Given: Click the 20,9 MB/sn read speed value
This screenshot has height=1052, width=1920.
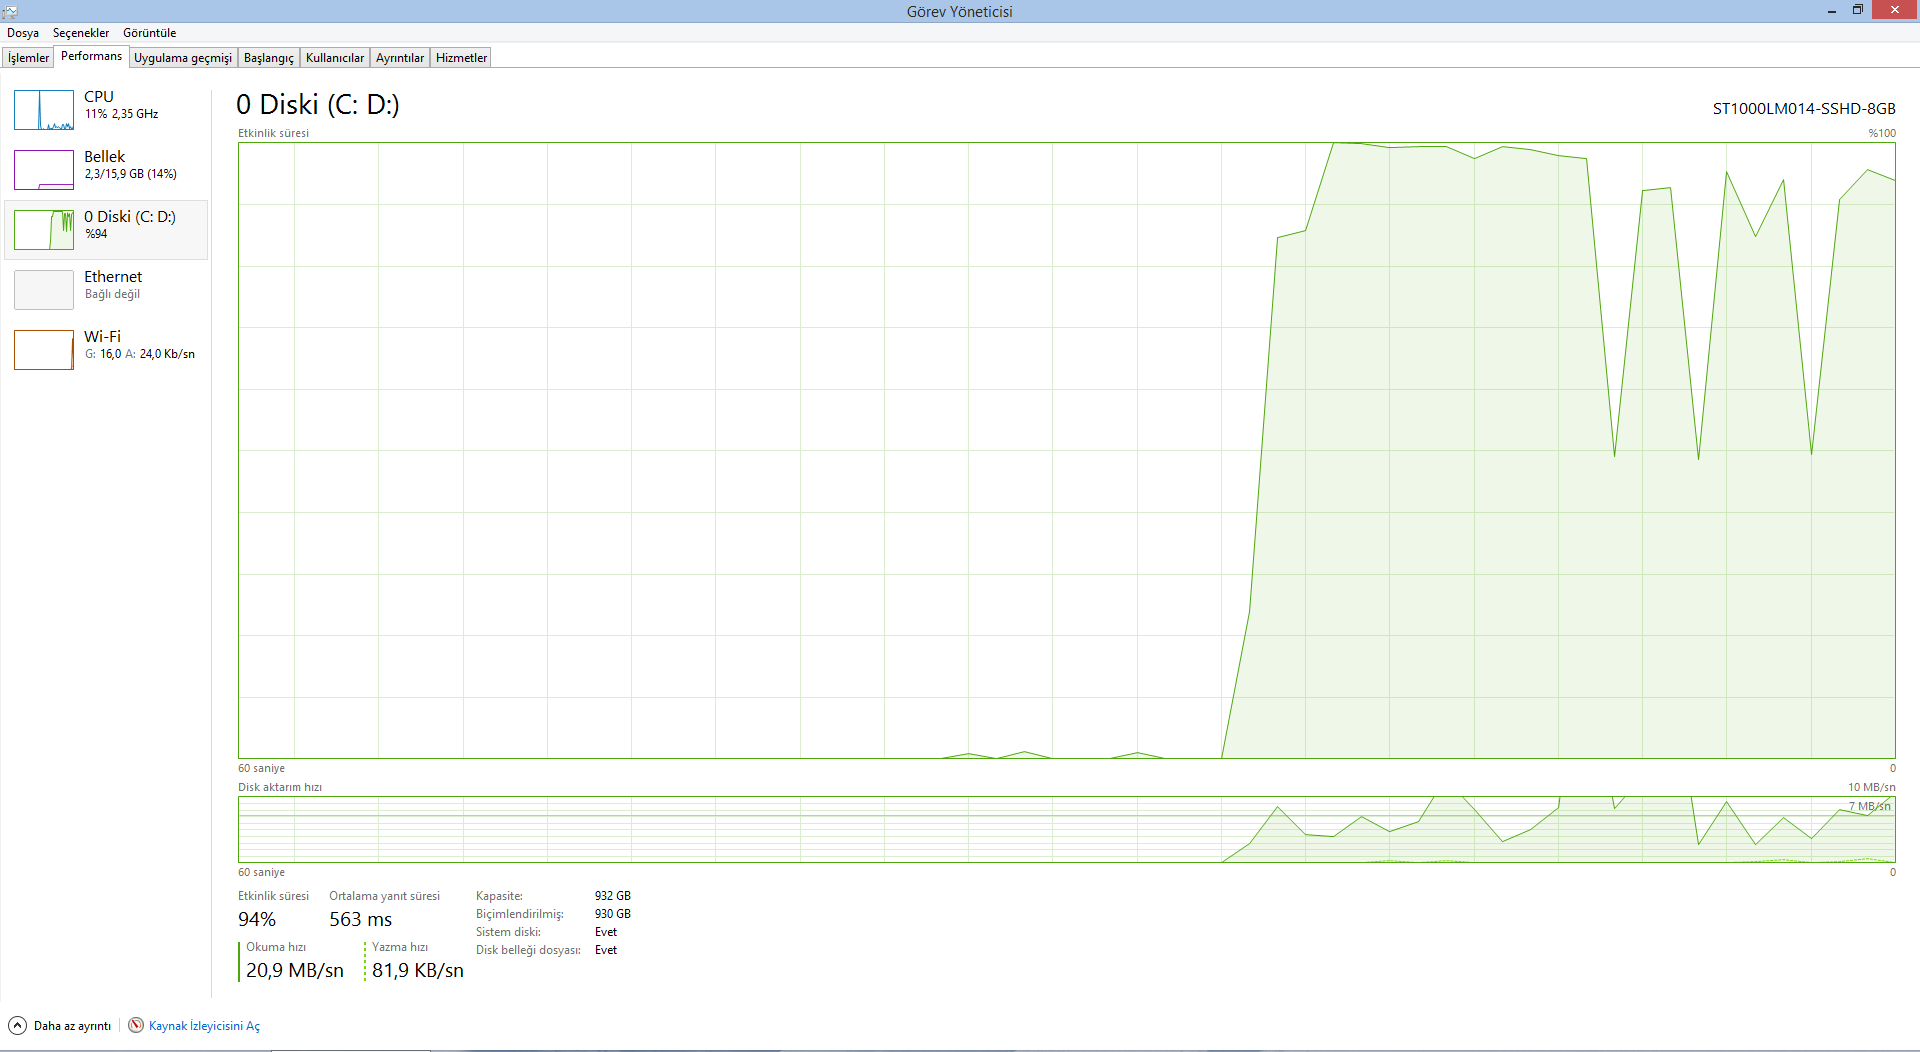Looking at the screenshot, I should click(295, 970).
